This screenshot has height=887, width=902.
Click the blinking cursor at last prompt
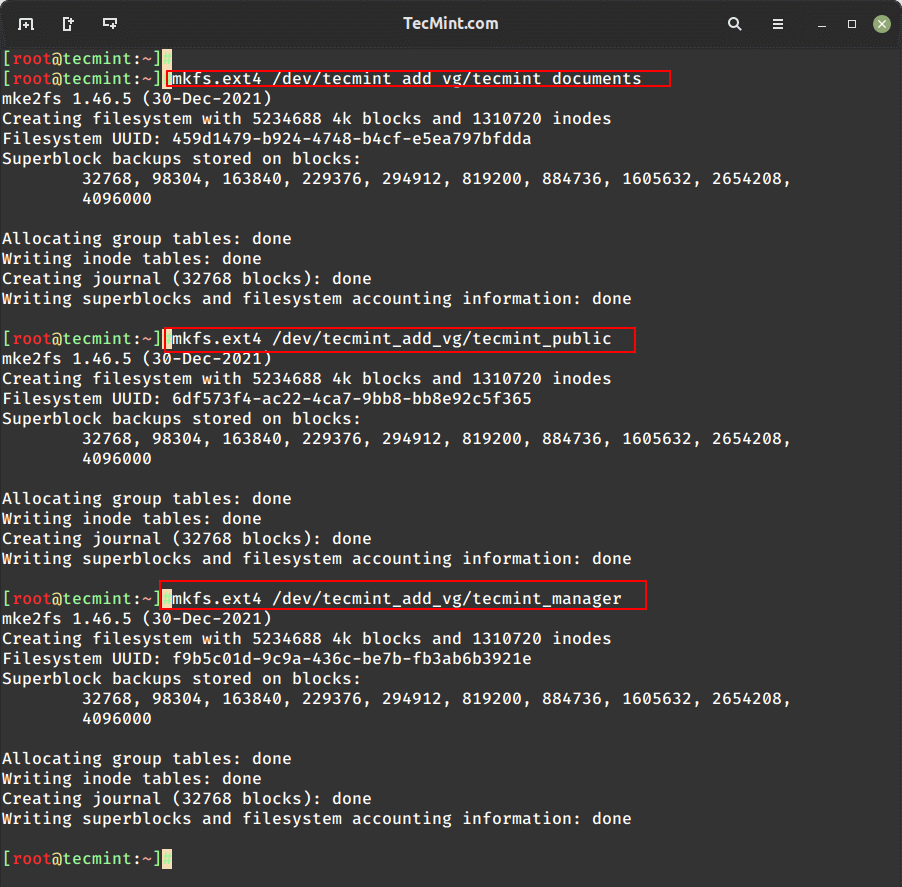click(166, 858)
